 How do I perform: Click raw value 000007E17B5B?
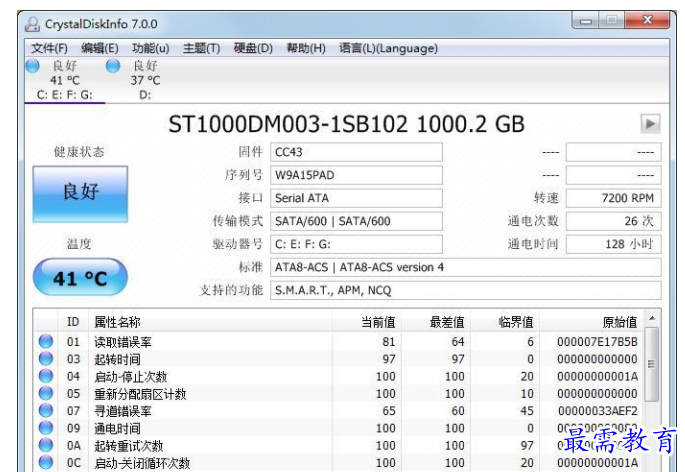(597, 342)
